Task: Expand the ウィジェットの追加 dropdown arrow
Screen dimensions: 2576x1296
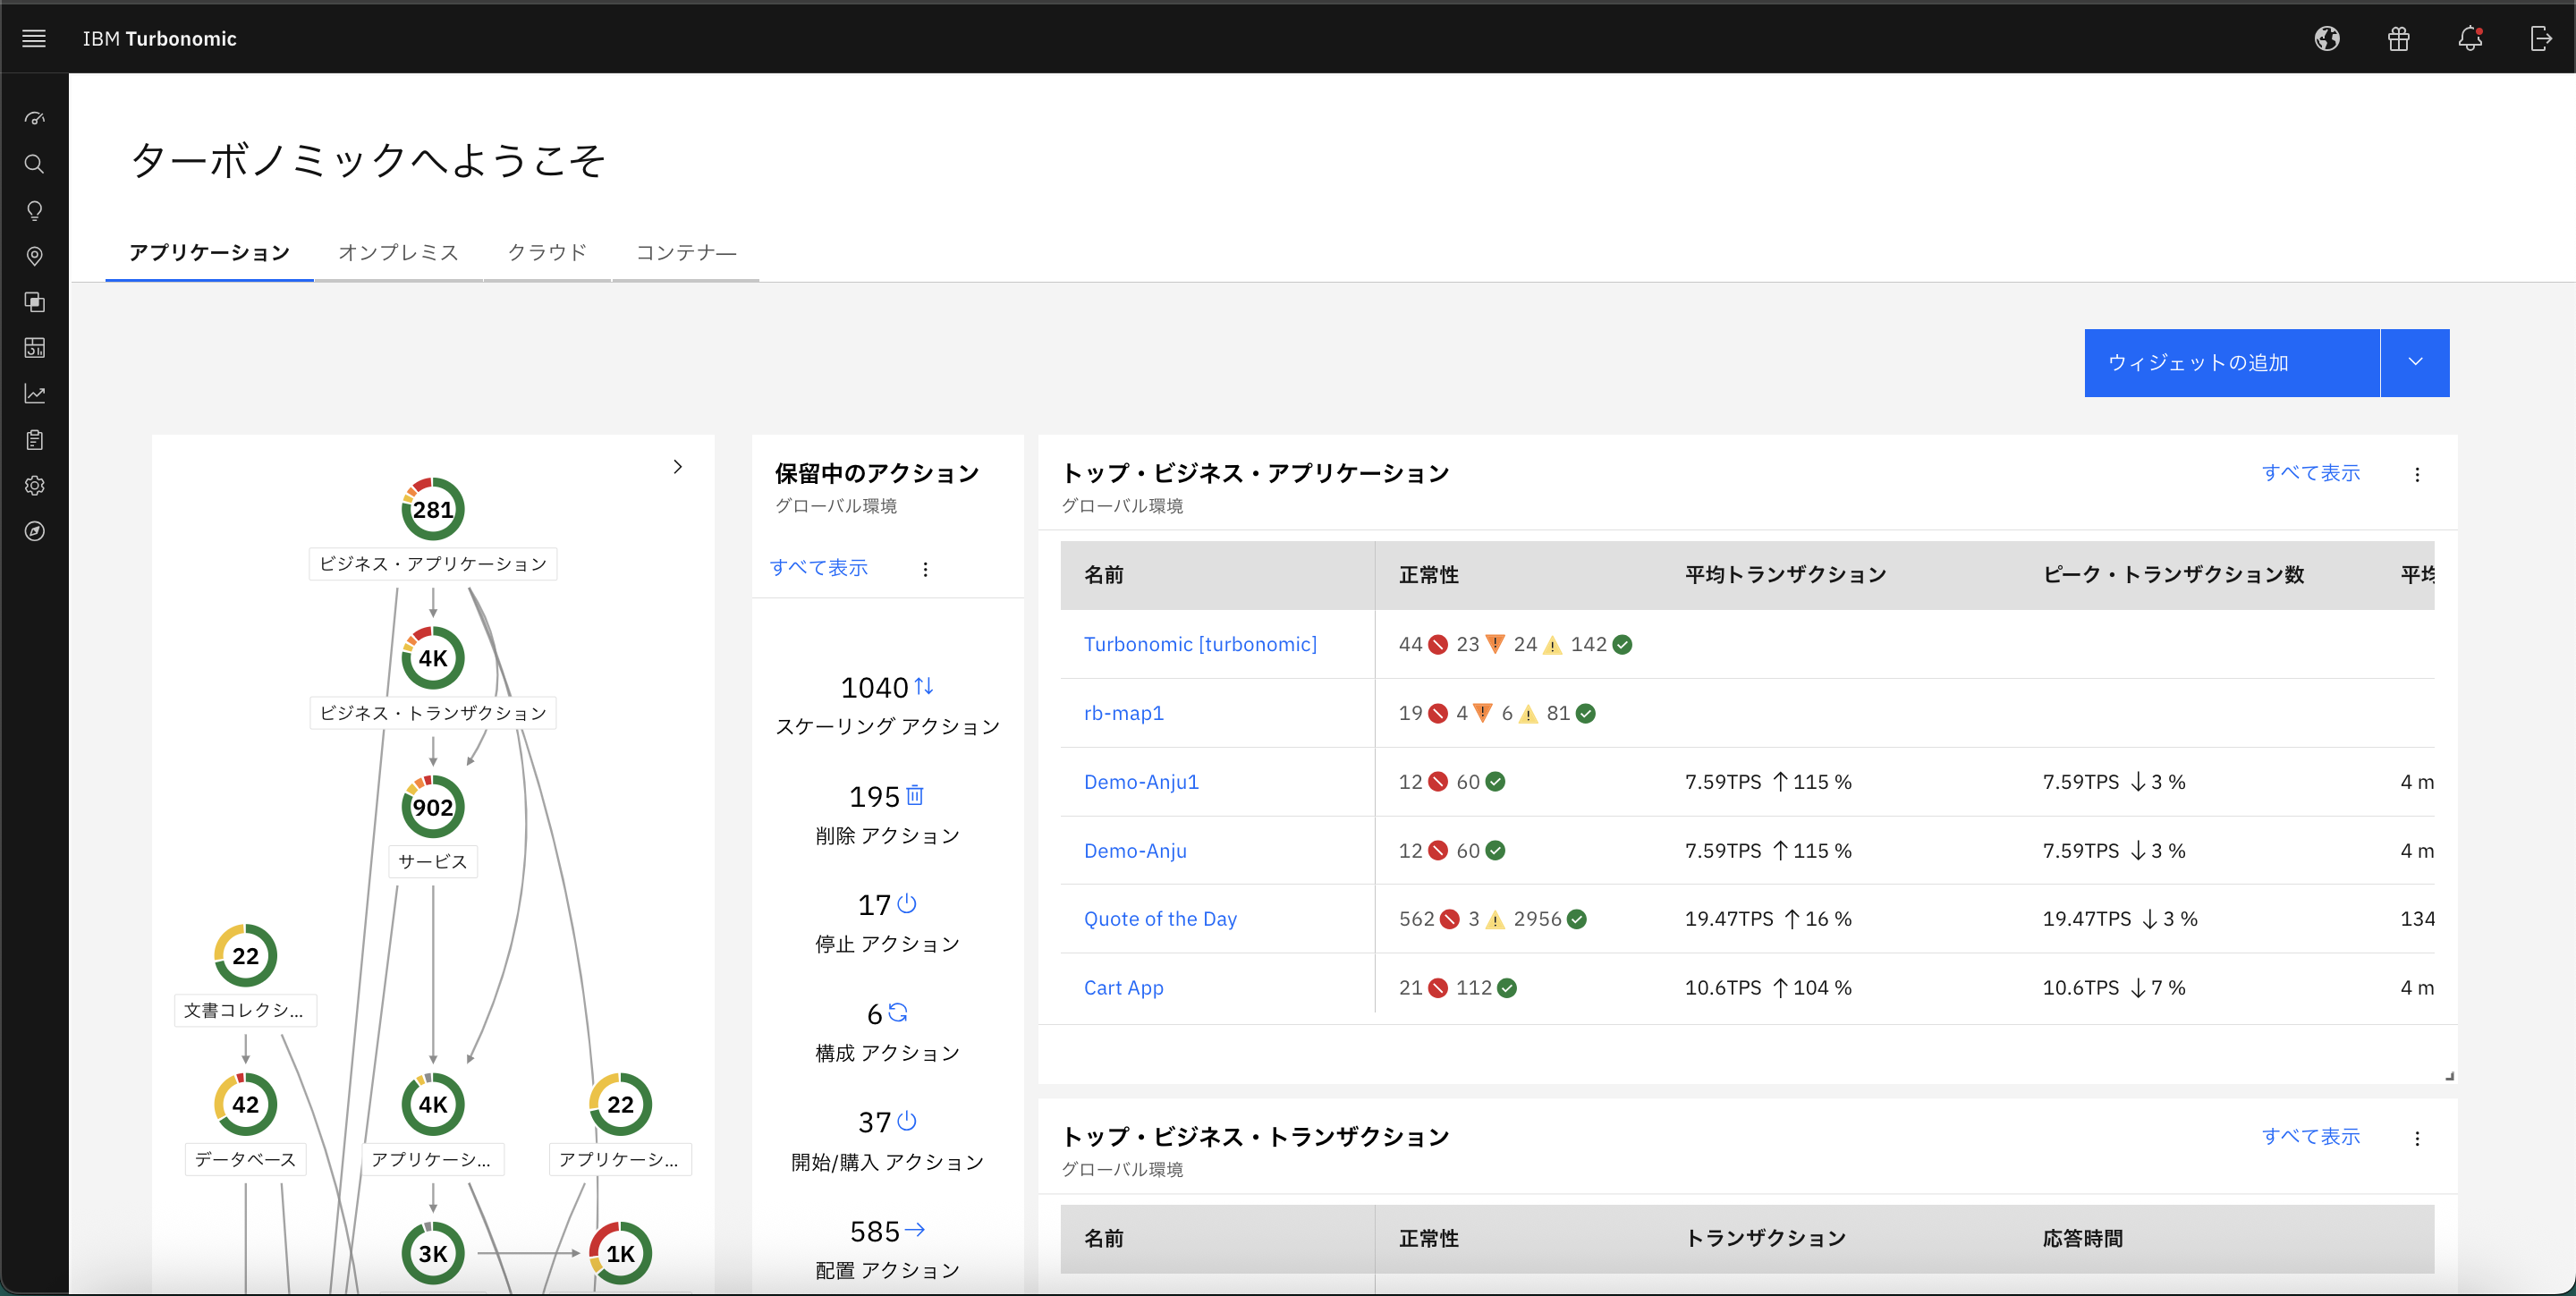Action: pos(2415,362)
